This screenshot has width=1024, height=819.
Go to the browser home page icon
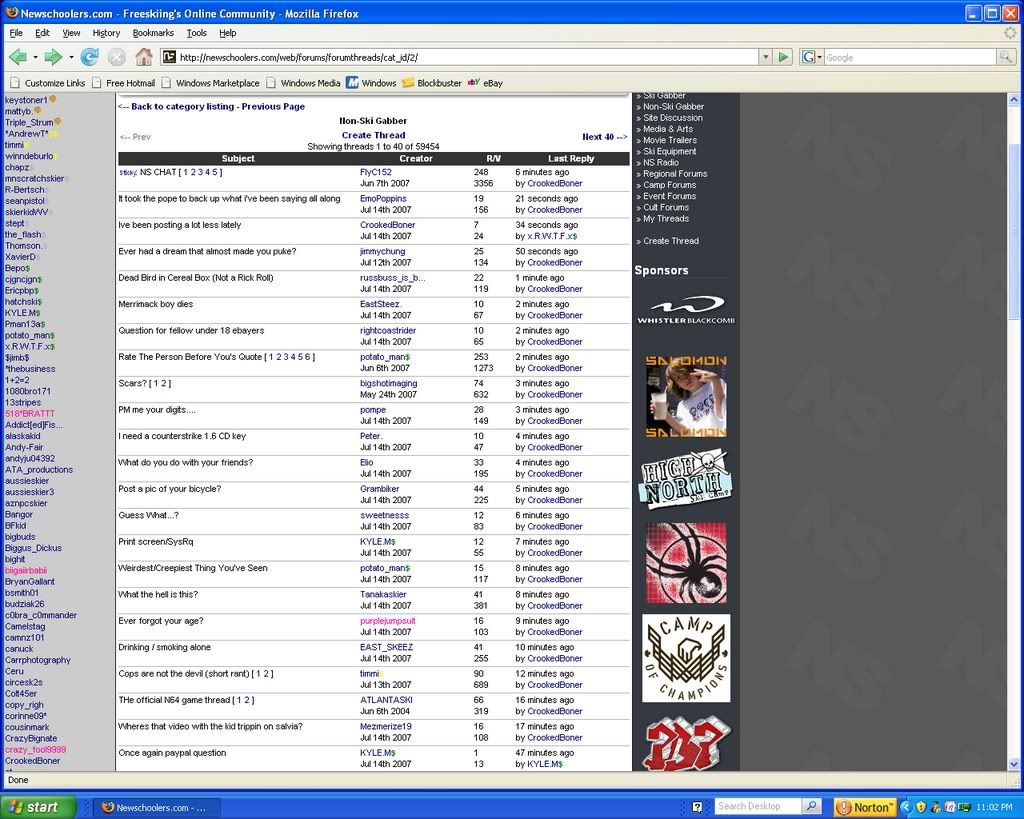[x=144, y=57]
